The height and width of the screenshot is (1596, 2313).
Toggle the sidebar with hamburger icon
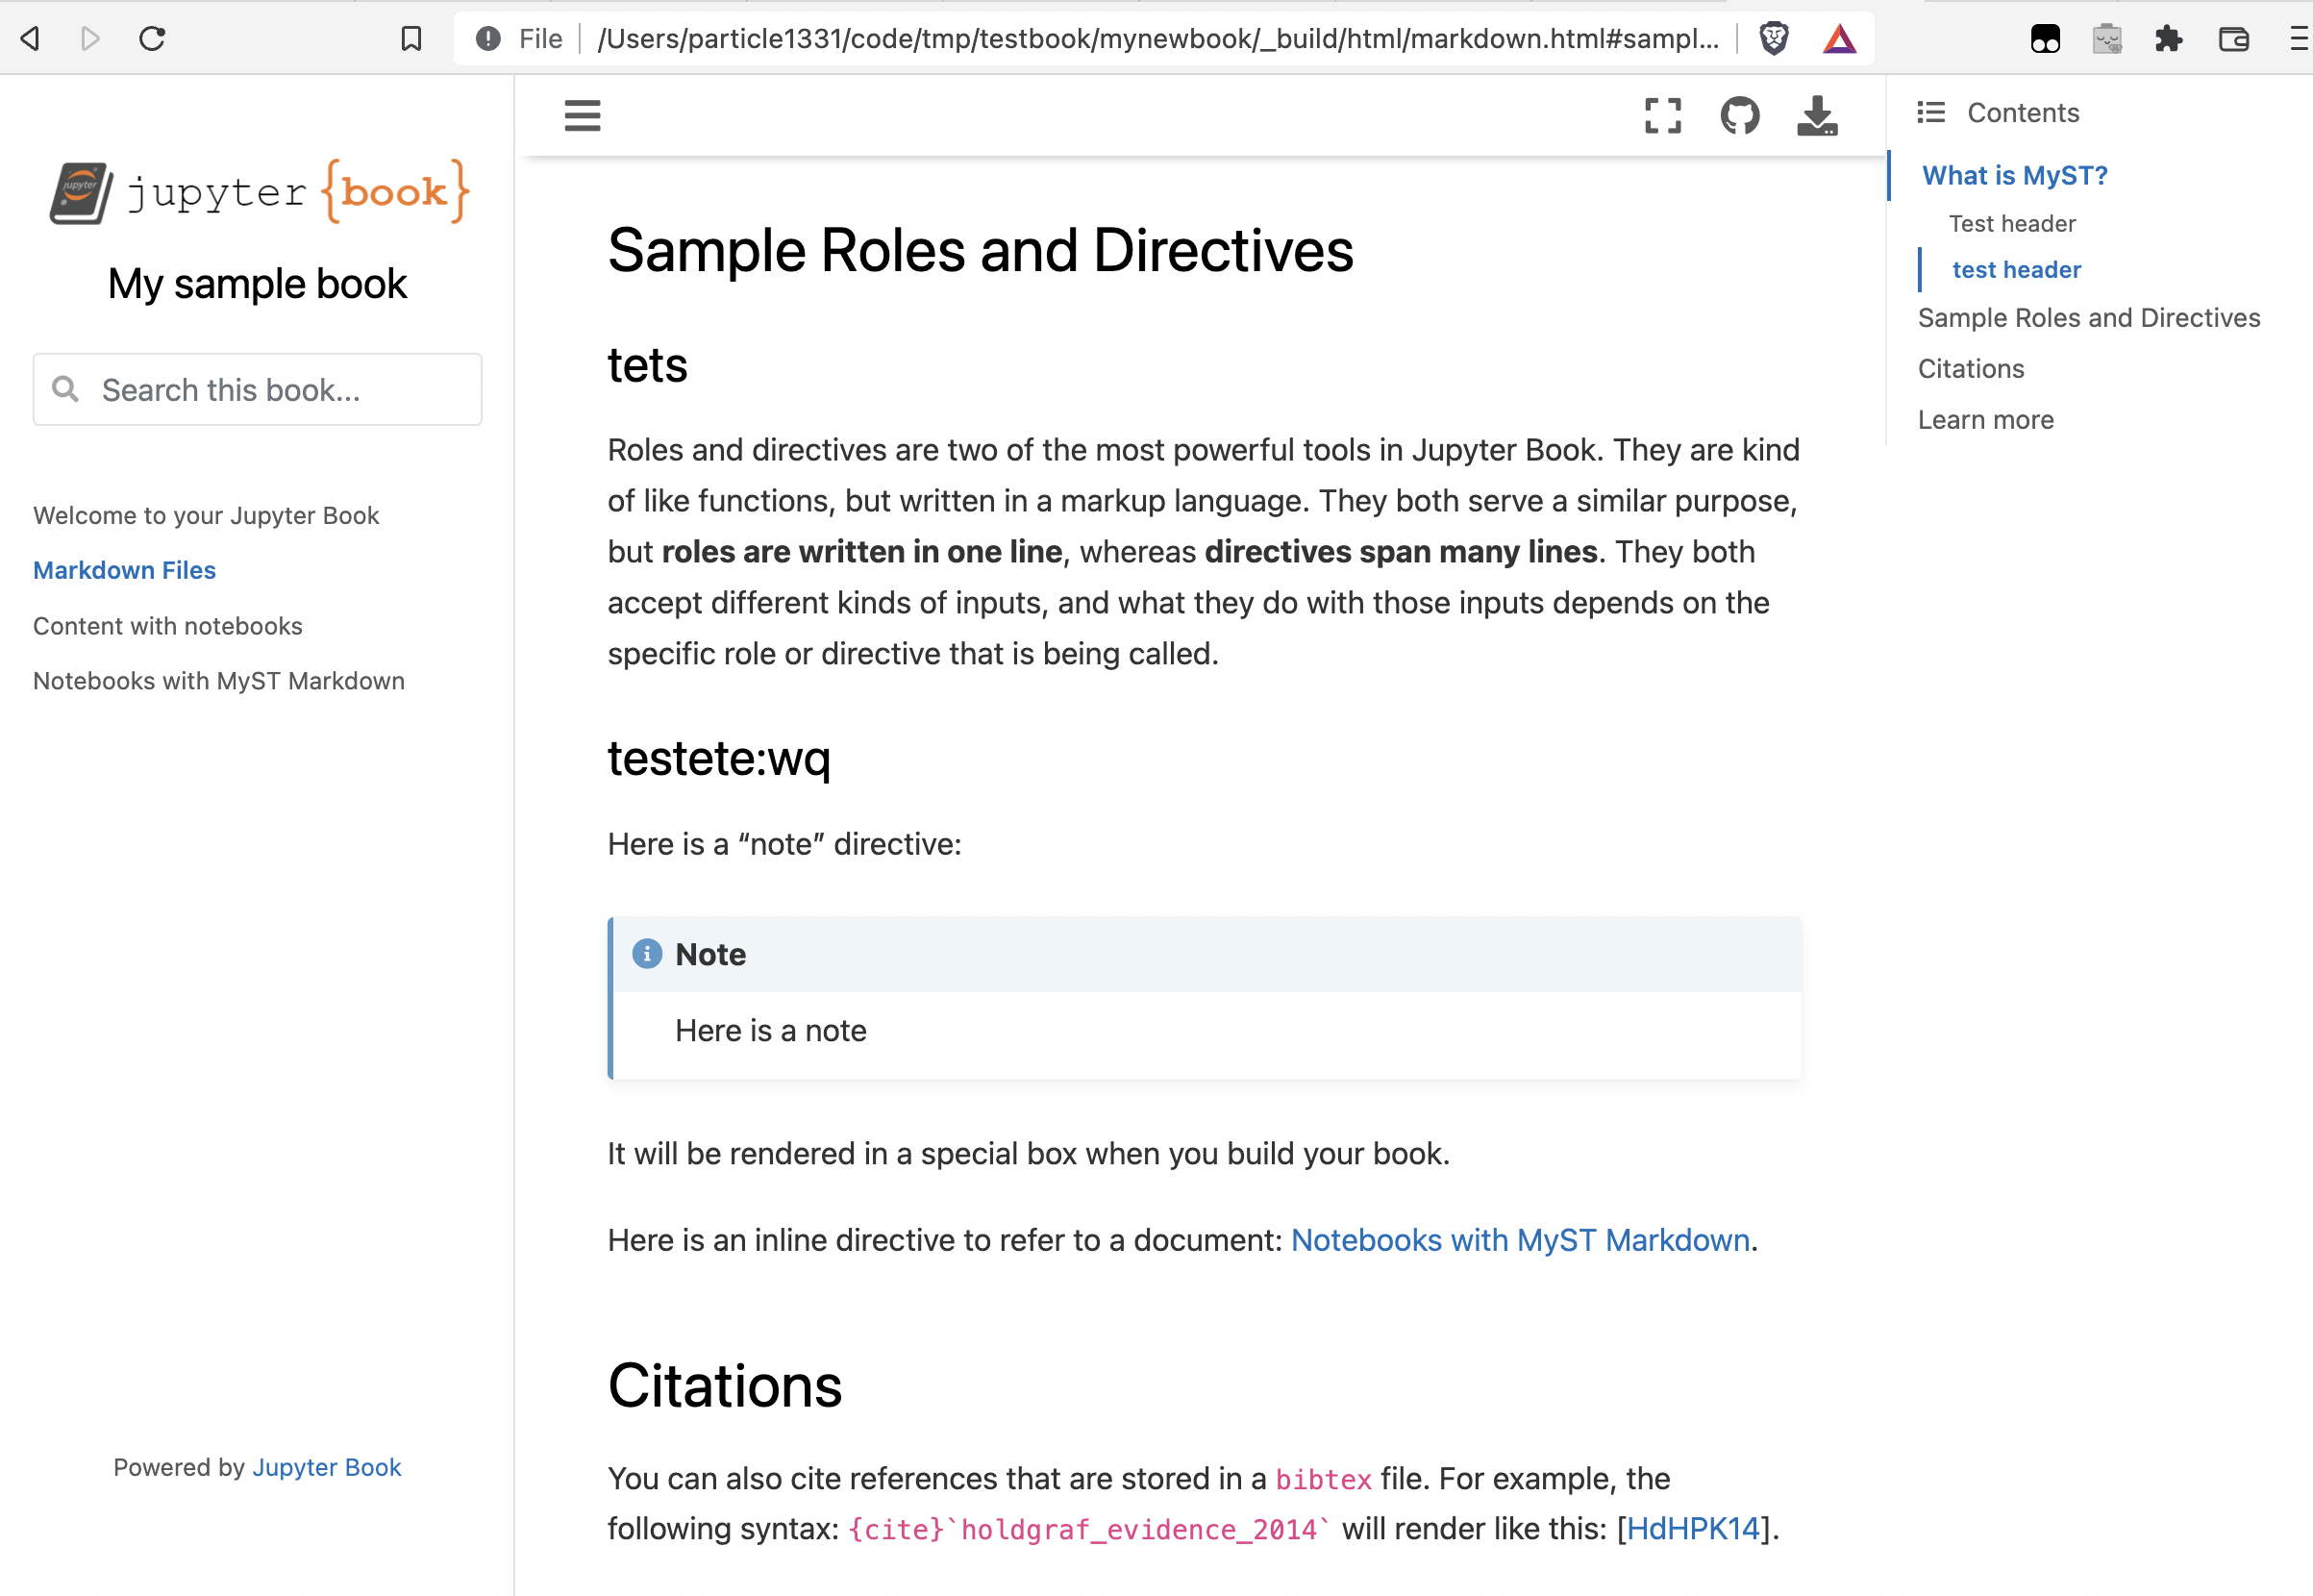click(582, 116)
